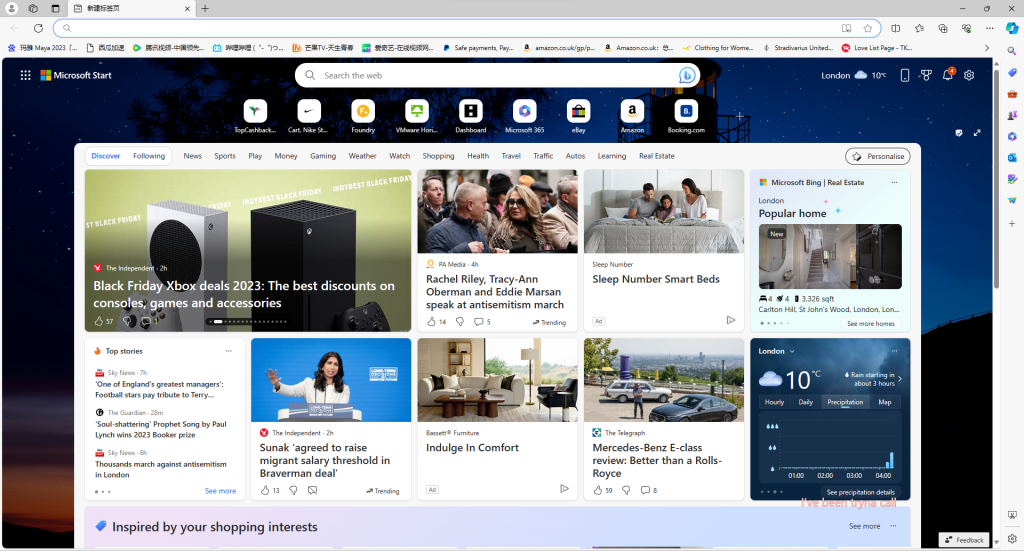Click See precipitation details link
The image size is (1024, 551).
[860, 492]
